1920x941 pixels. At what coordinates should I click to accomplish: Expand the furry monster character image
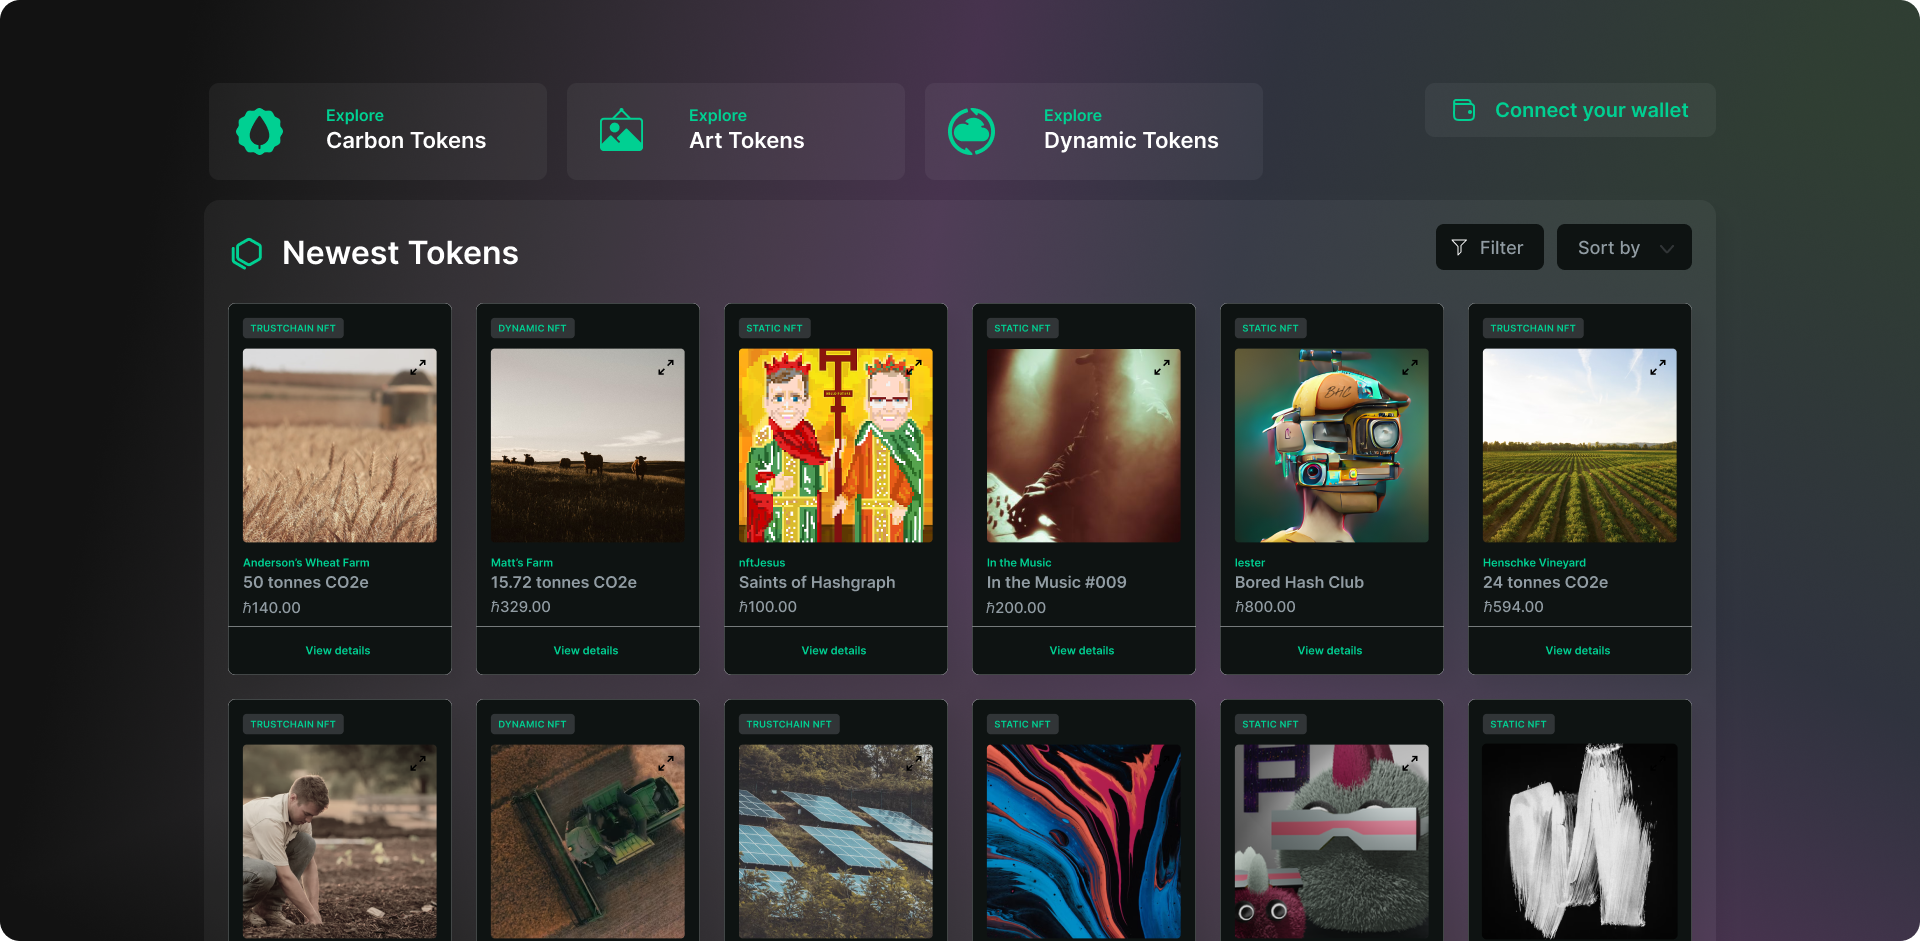pyautogui.click(x=1410, y=763)
